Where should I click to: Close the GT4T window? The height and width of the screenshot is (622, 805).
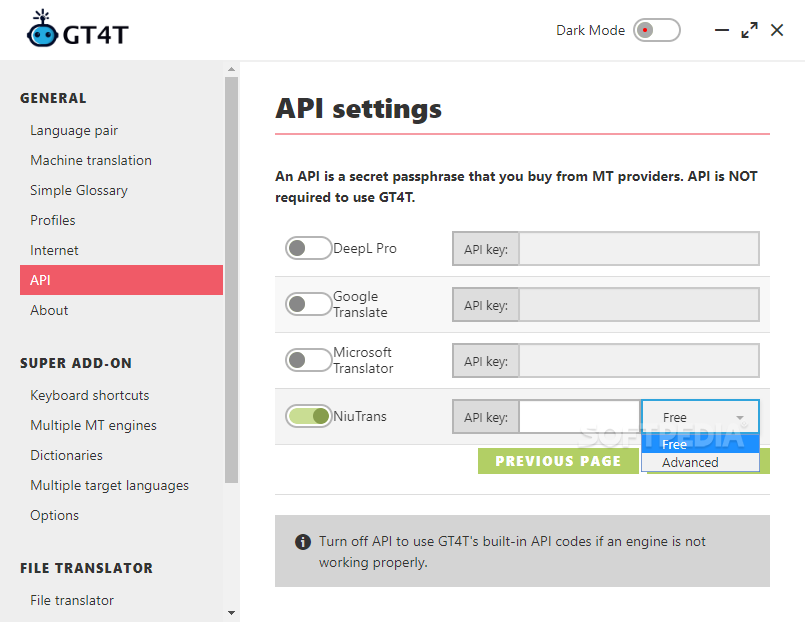(777, 30)
